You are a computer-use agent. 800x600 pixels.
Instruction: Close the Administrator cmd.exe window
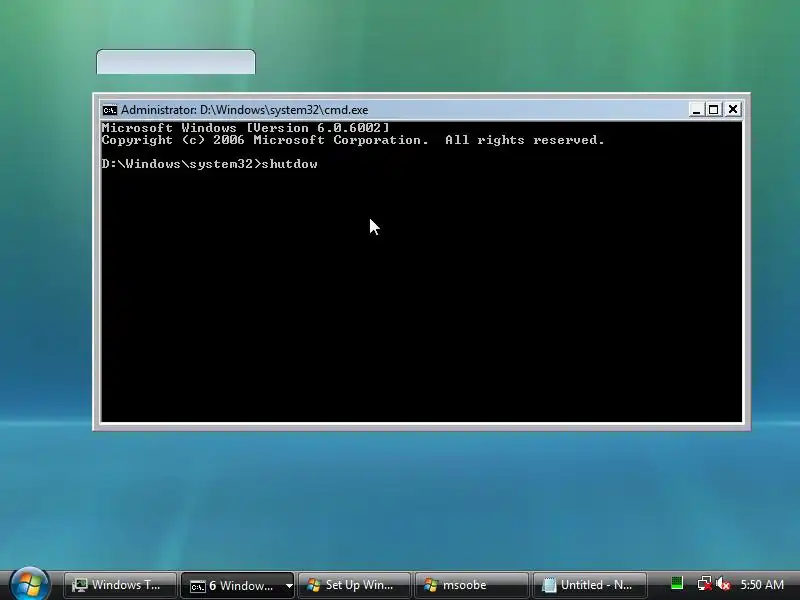tap(733, 110)
